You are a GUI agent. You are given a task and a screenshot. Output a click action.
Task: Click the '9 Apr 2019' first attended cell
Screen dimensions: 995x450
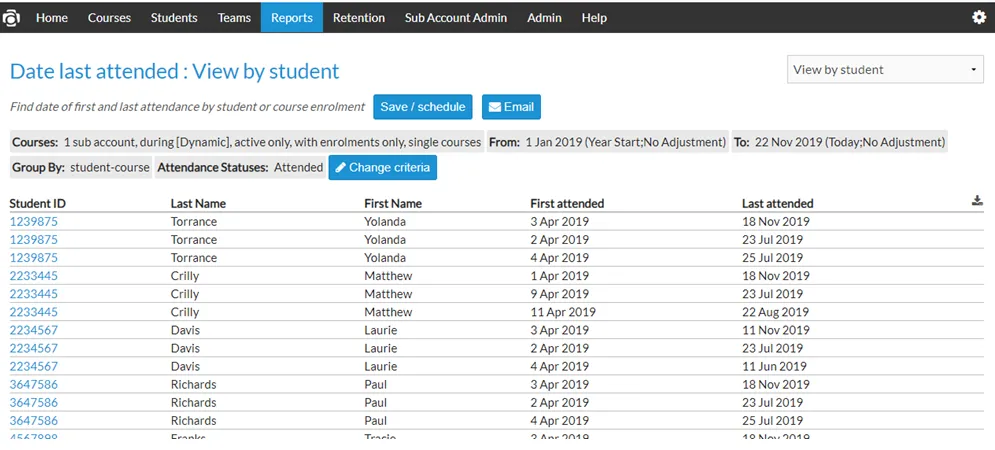560,294
